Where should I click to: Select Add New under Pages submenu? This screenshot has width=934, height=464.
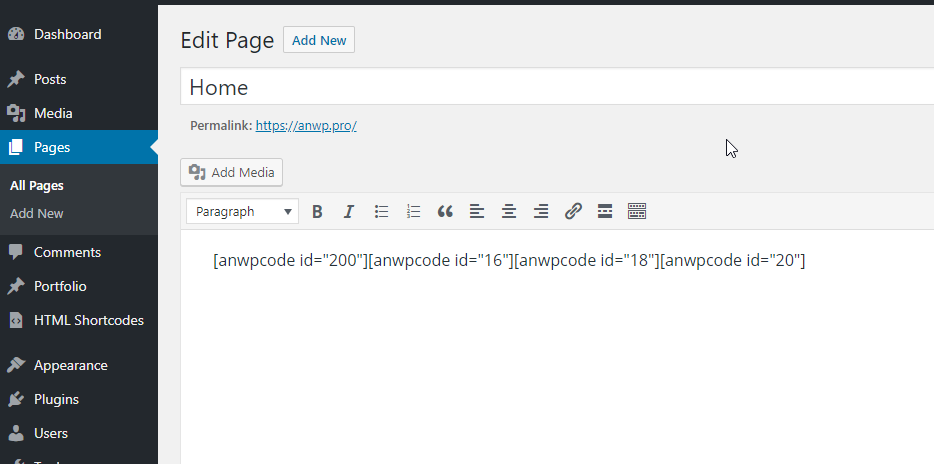pyautogui.click(x=36, y=213)
